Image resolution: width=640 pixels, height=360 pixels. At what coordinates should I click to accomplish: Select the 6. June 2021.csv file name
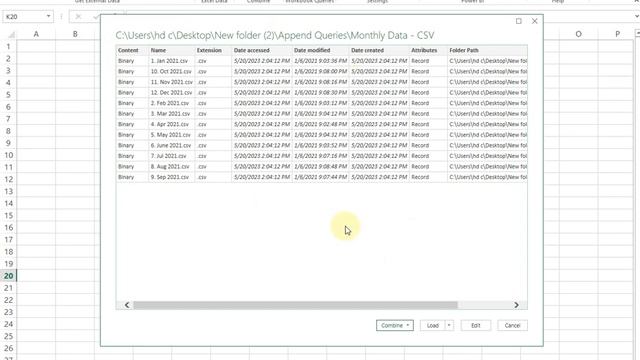point(171,145)
